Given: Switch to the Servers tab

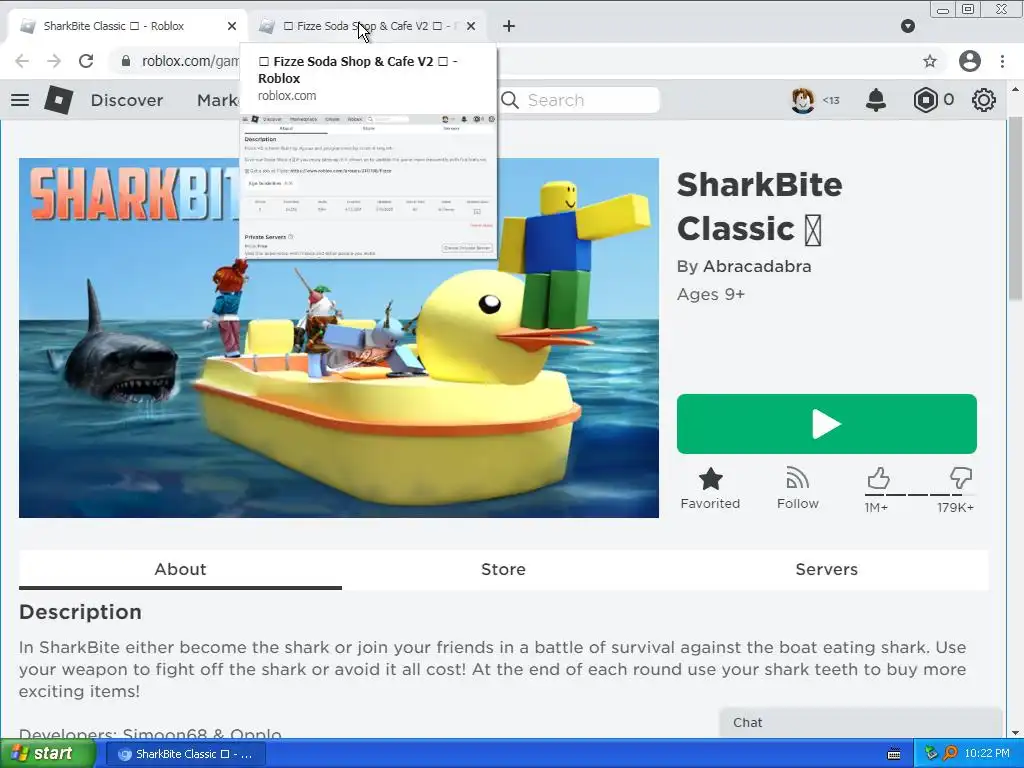Looking at the screenshot, I should point(826,569).
